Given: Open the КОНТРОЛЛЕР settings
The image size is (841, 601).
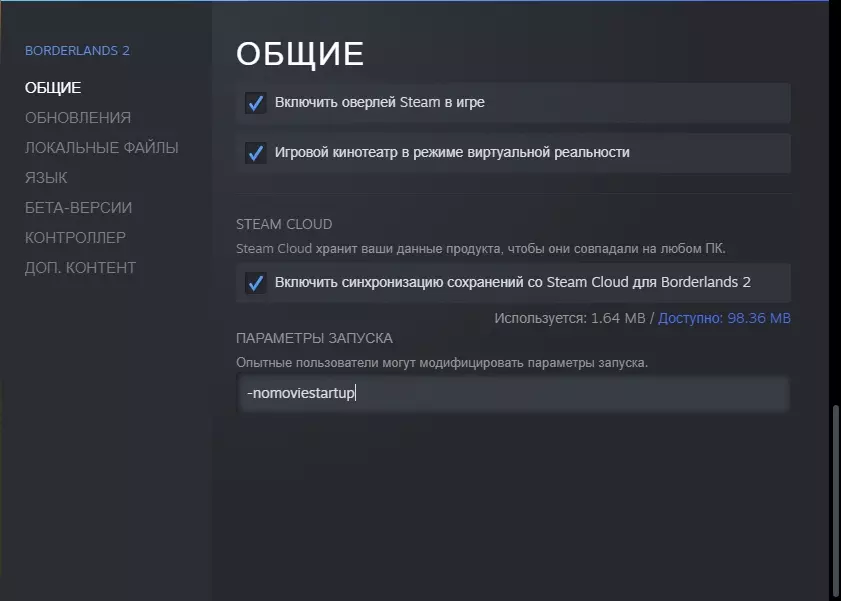Looking at the screenshot, I should click(x=75, y=238).
